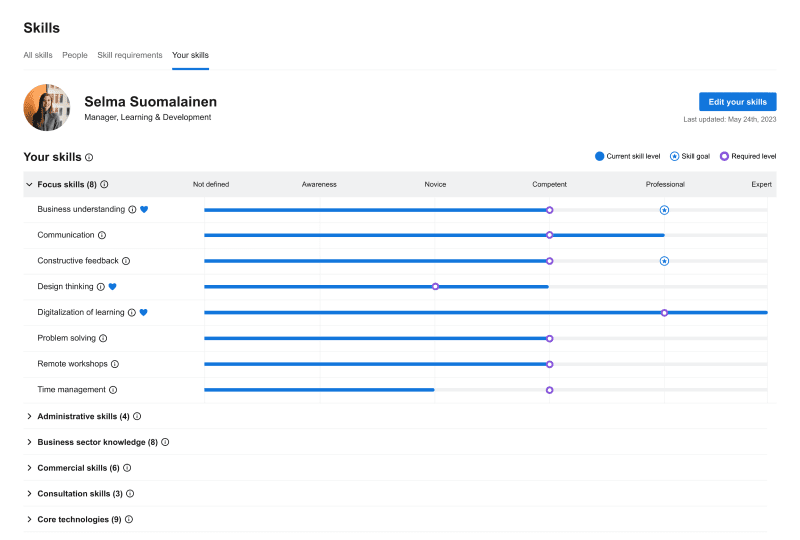The height and width of the screenshot is (540, 800).
Task: Click the heart icon on Business understanding
Action: (x=144, y=209)
